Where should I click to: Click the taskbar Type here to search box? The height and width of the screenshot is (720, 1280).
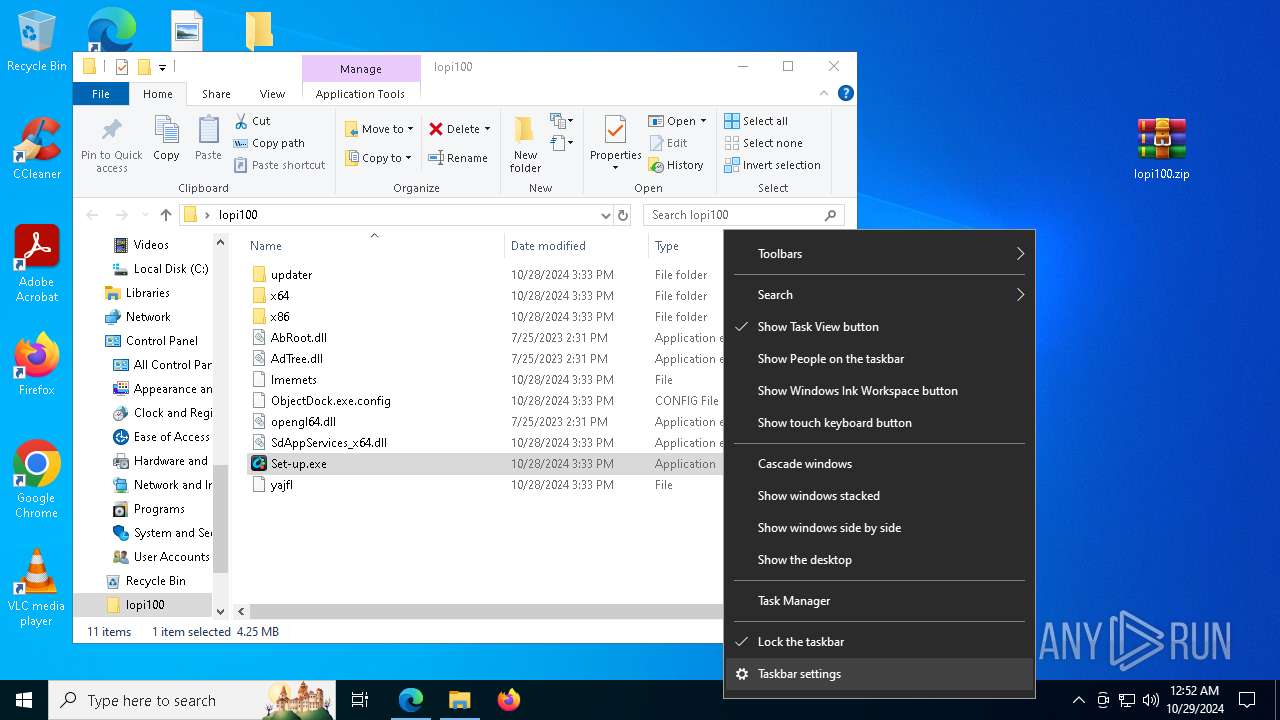point(192,700)
